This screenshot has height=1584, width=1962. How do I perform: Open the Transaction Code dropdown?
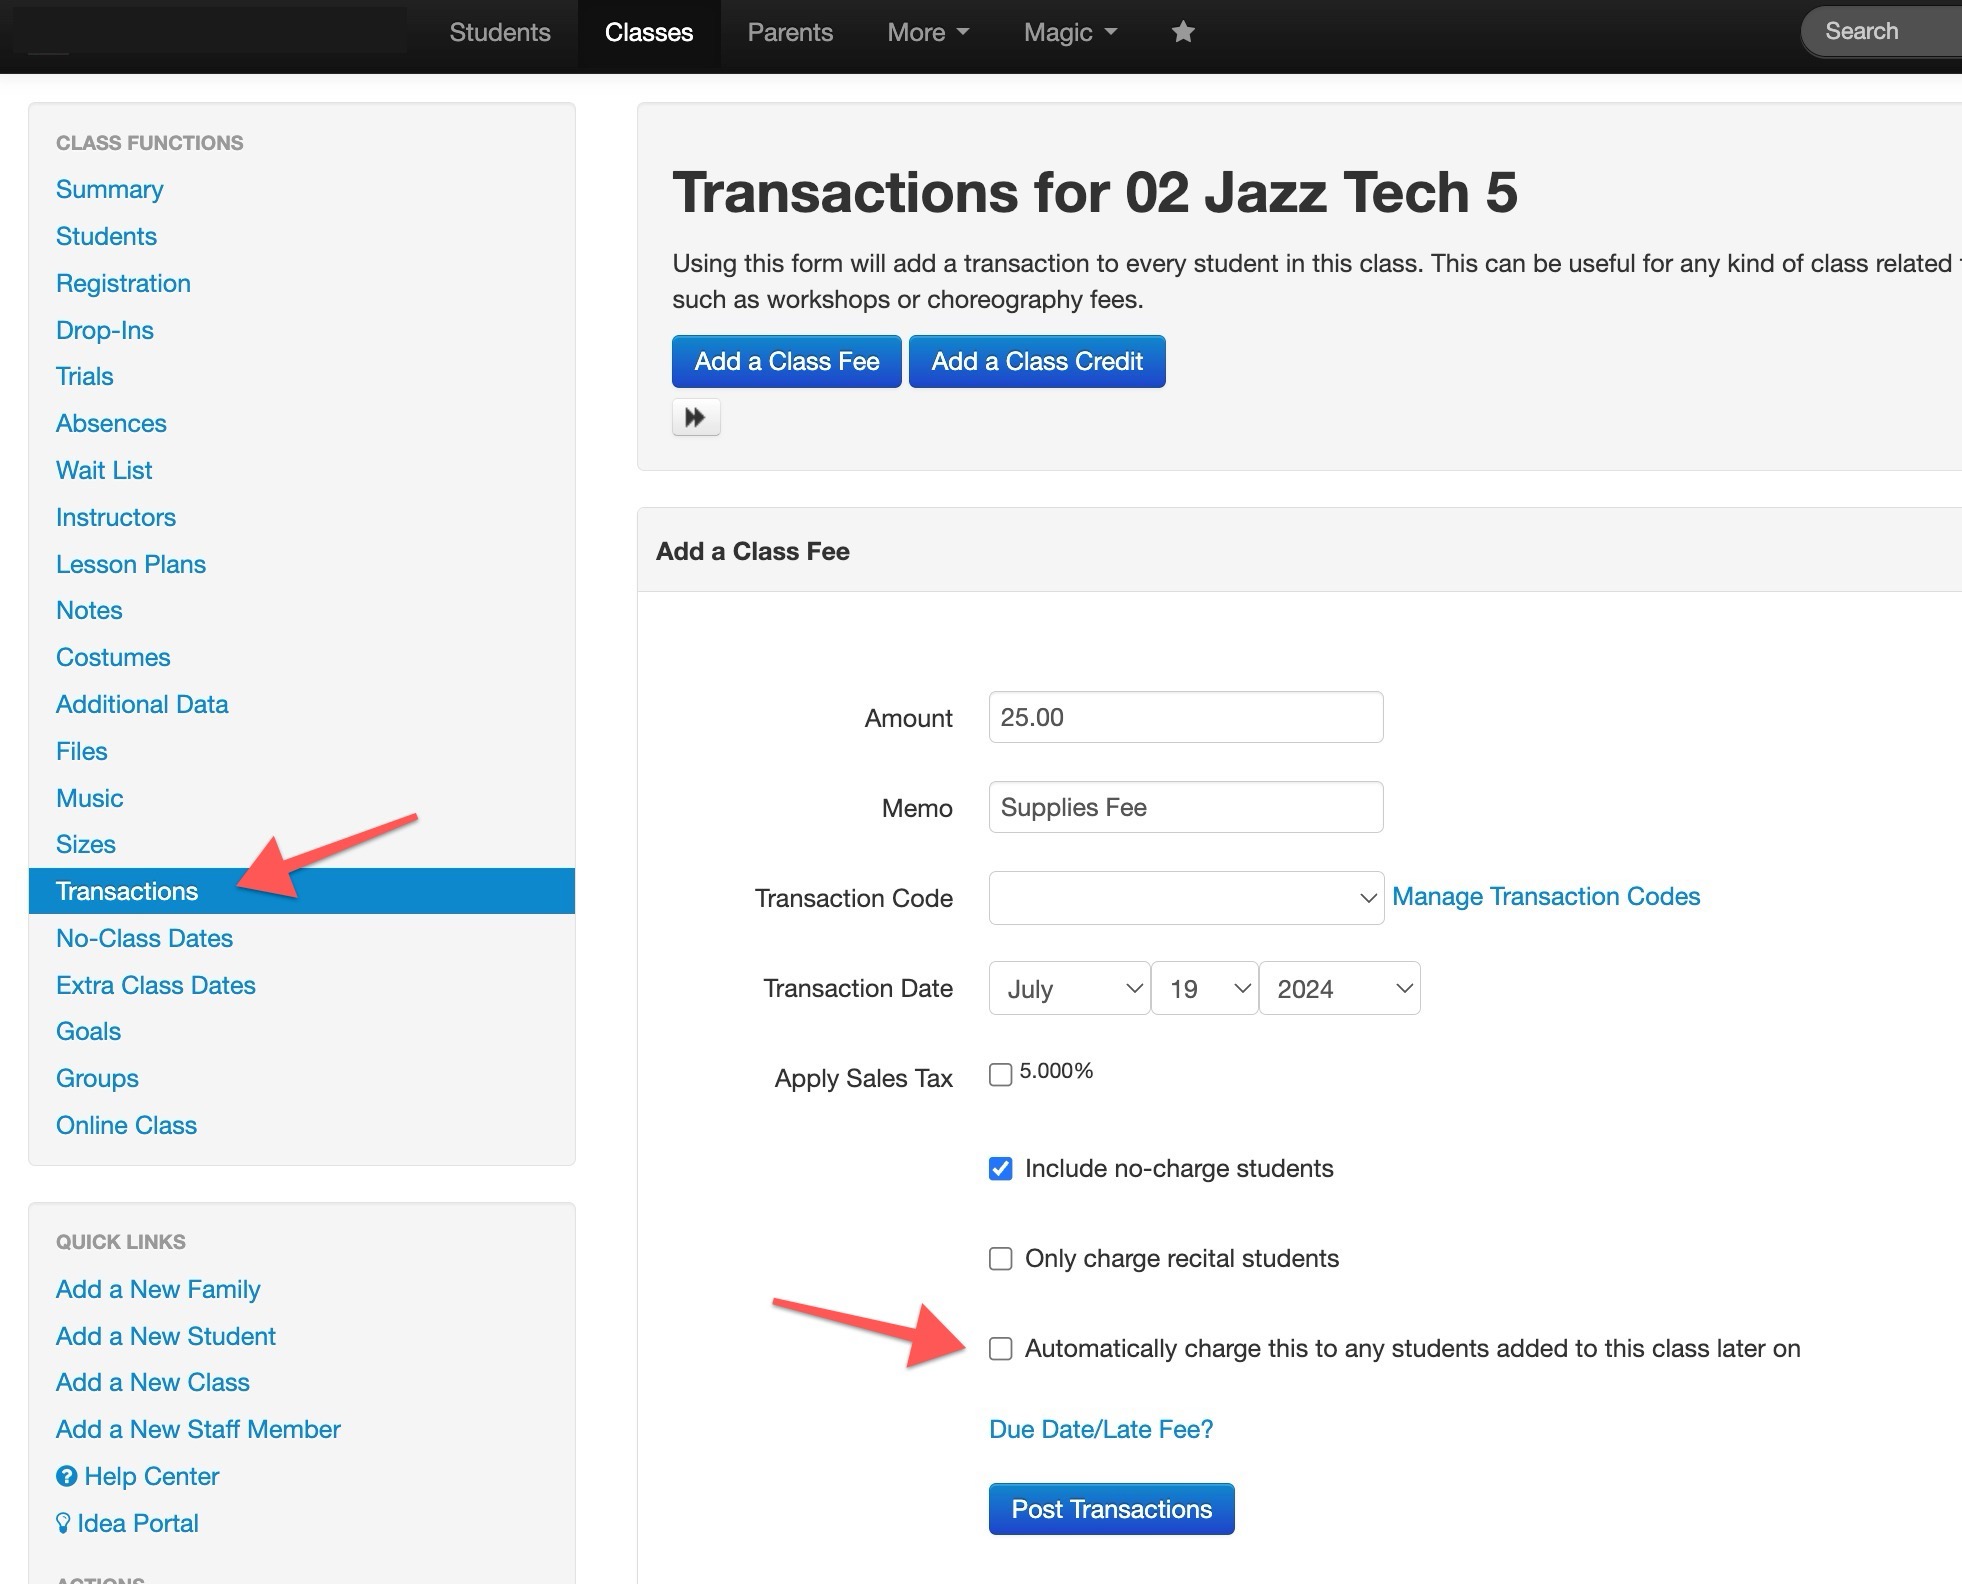1185,897
